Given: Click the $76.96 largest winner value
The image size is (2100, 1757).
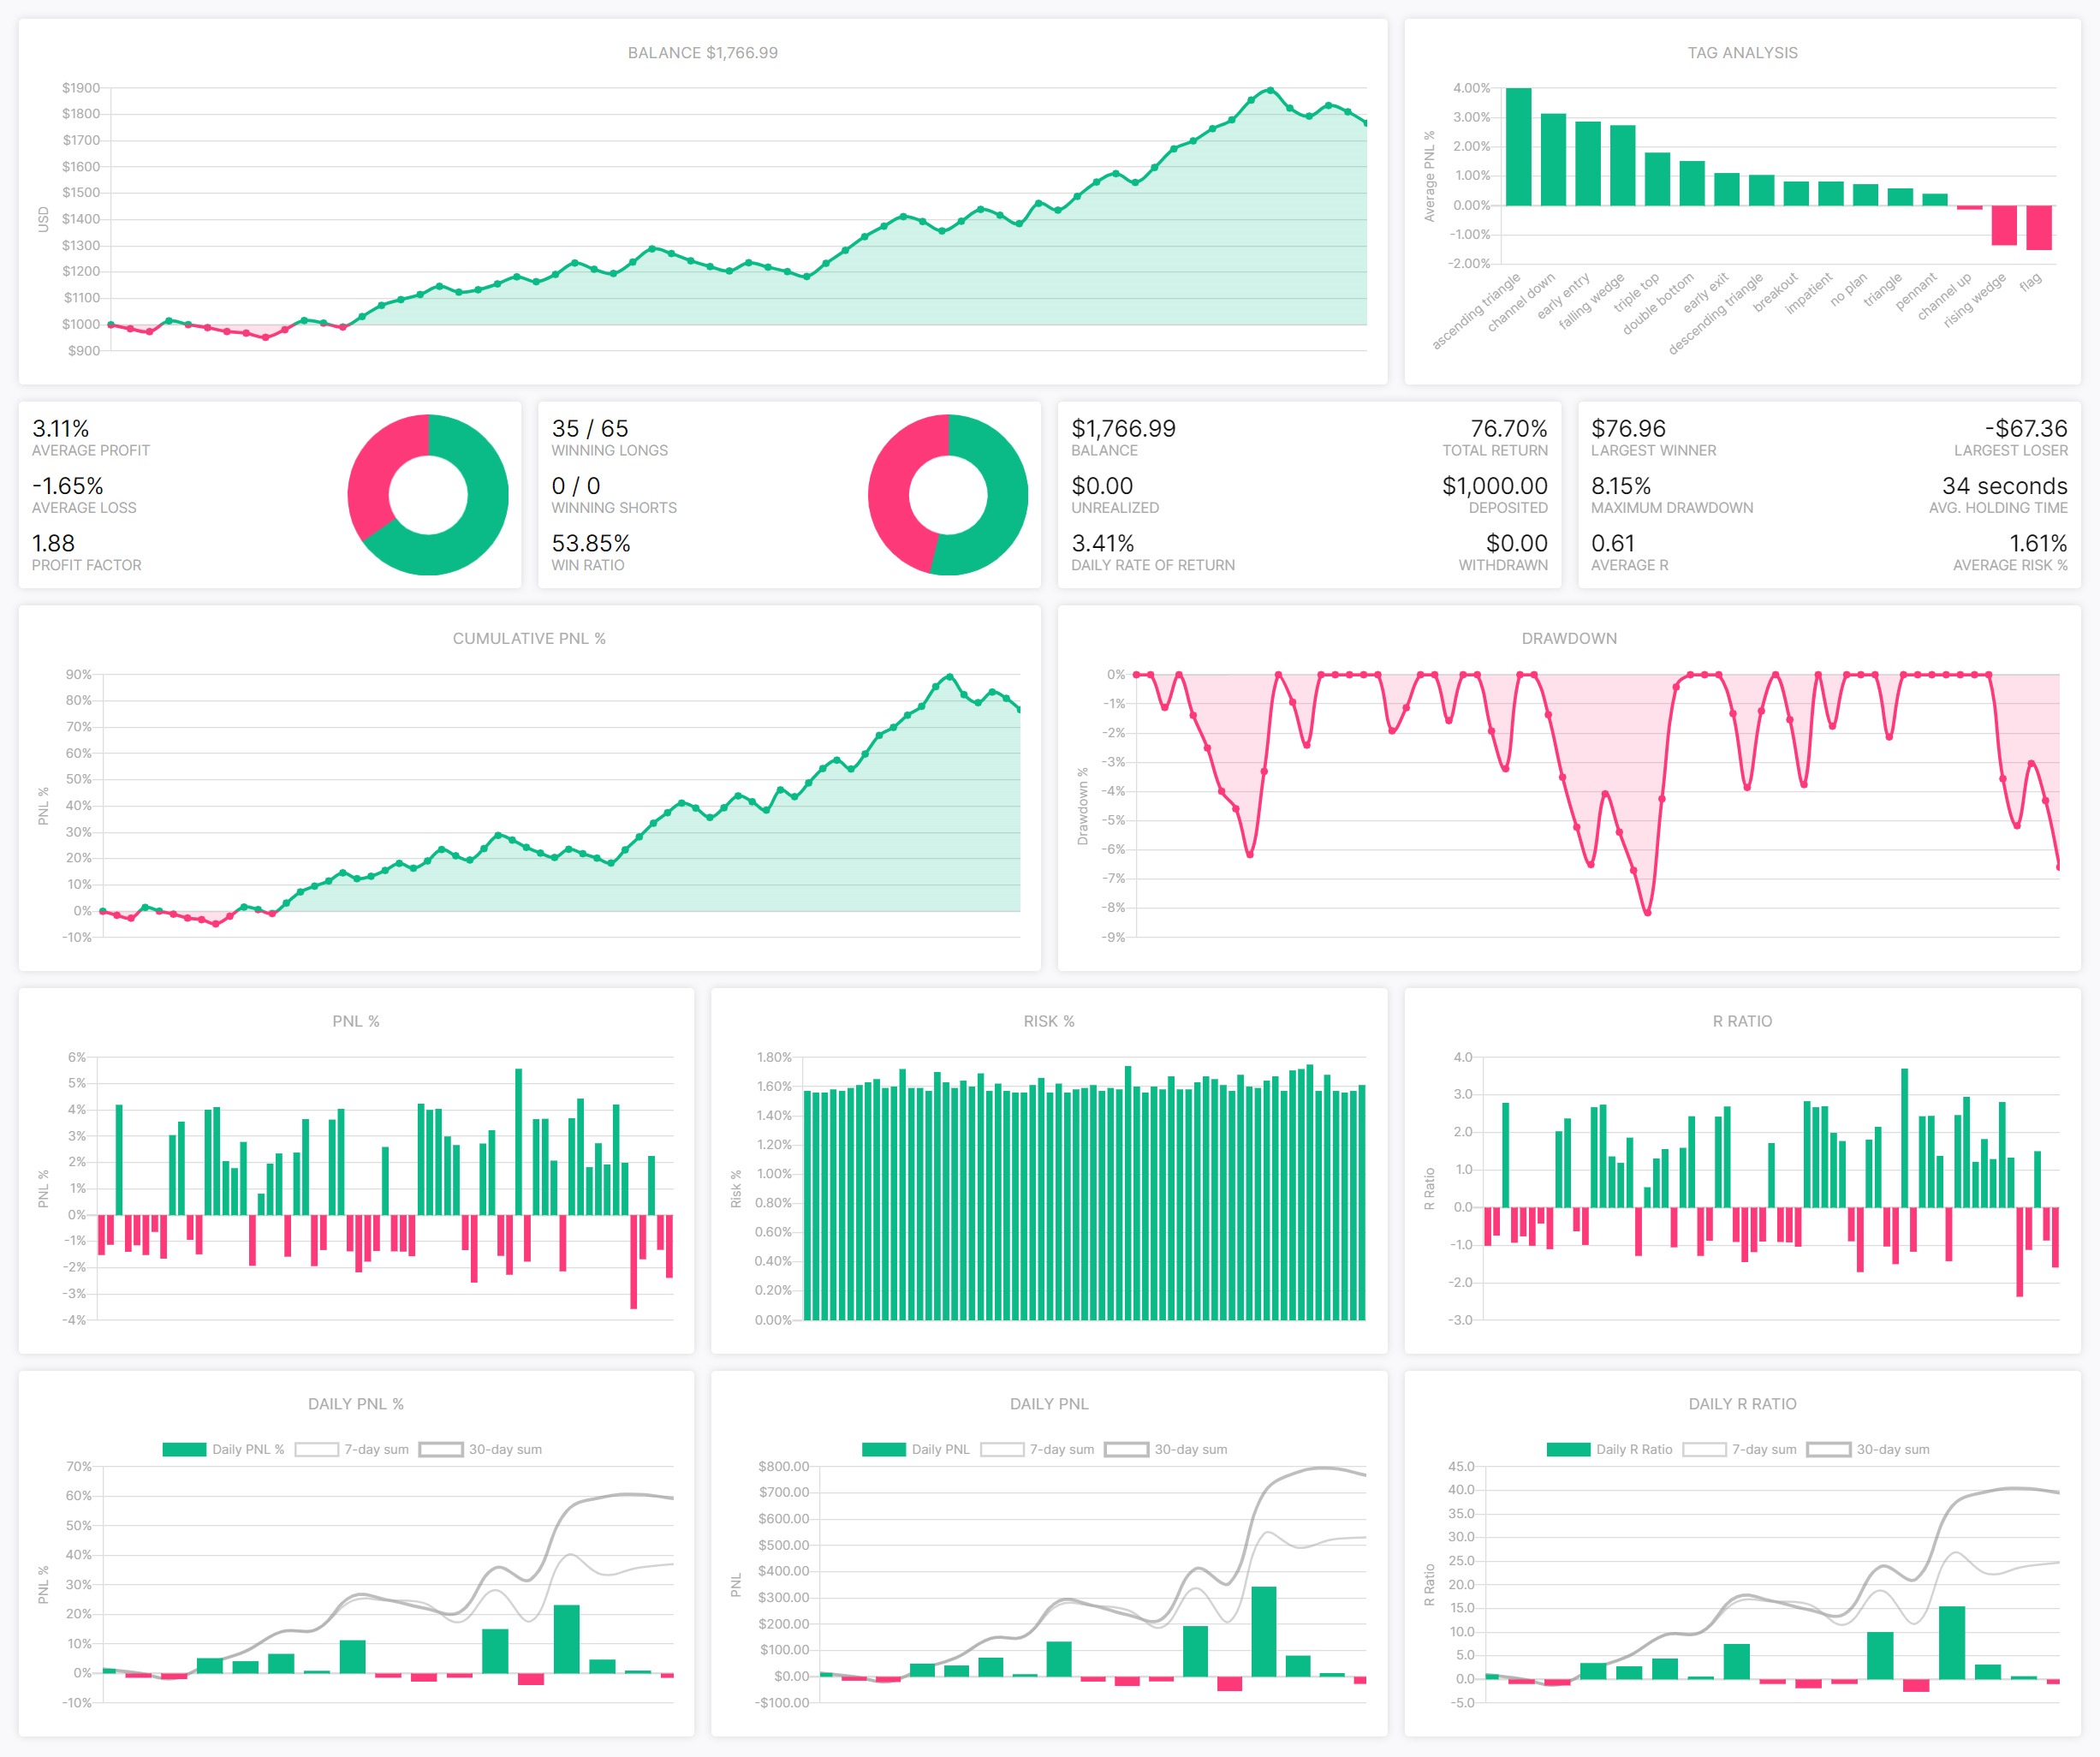Looking at the screenshot, I should 1628,429.
